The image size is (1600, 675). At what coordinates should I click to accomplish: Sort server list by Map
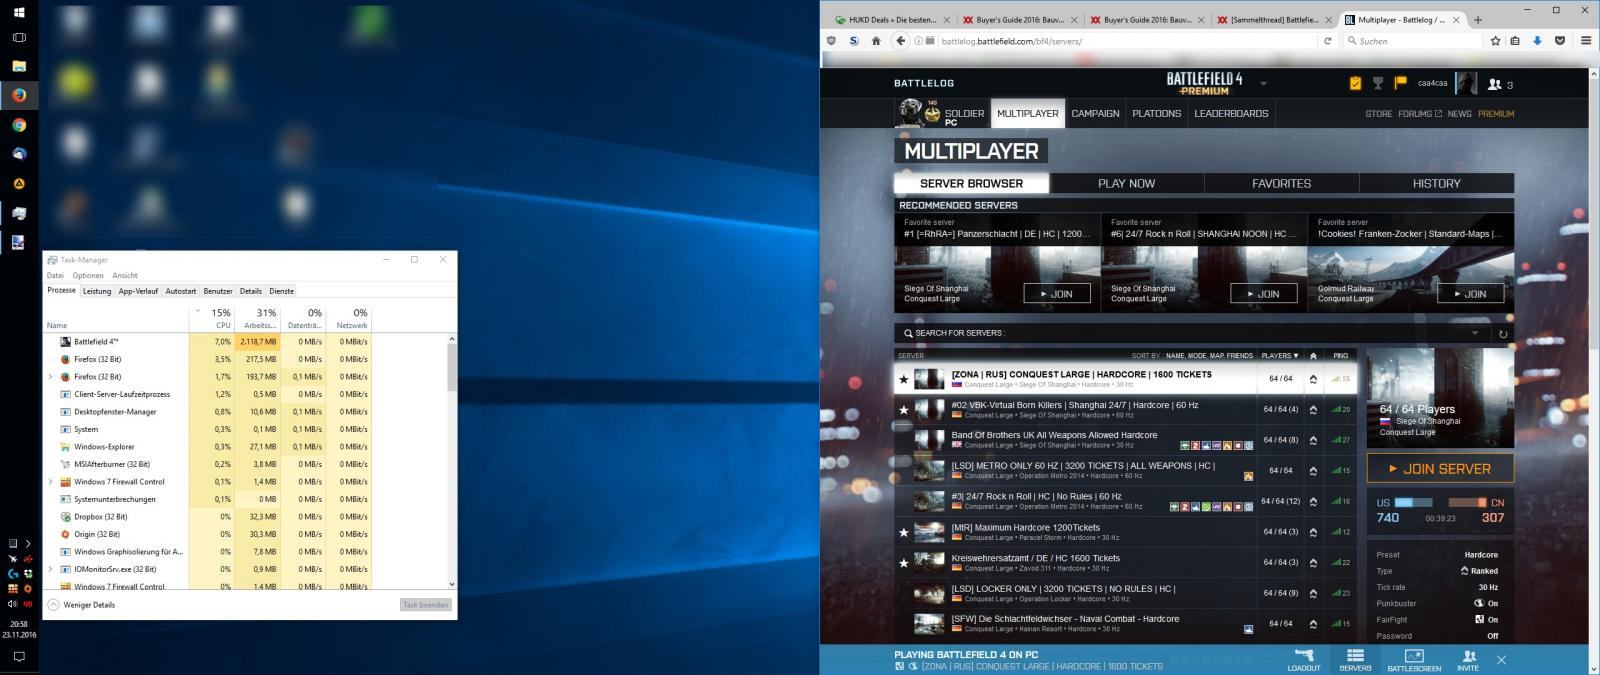(x=1217, y=355)
